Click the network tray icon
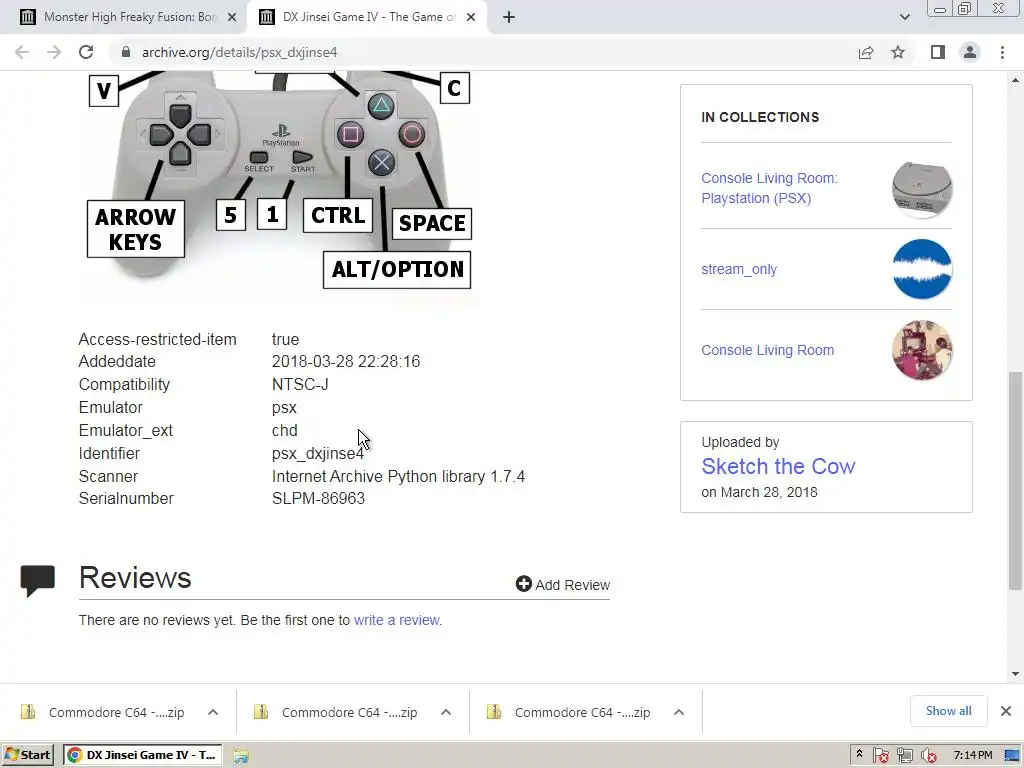This screenshot has height=768, width=1024. [904, 756]
